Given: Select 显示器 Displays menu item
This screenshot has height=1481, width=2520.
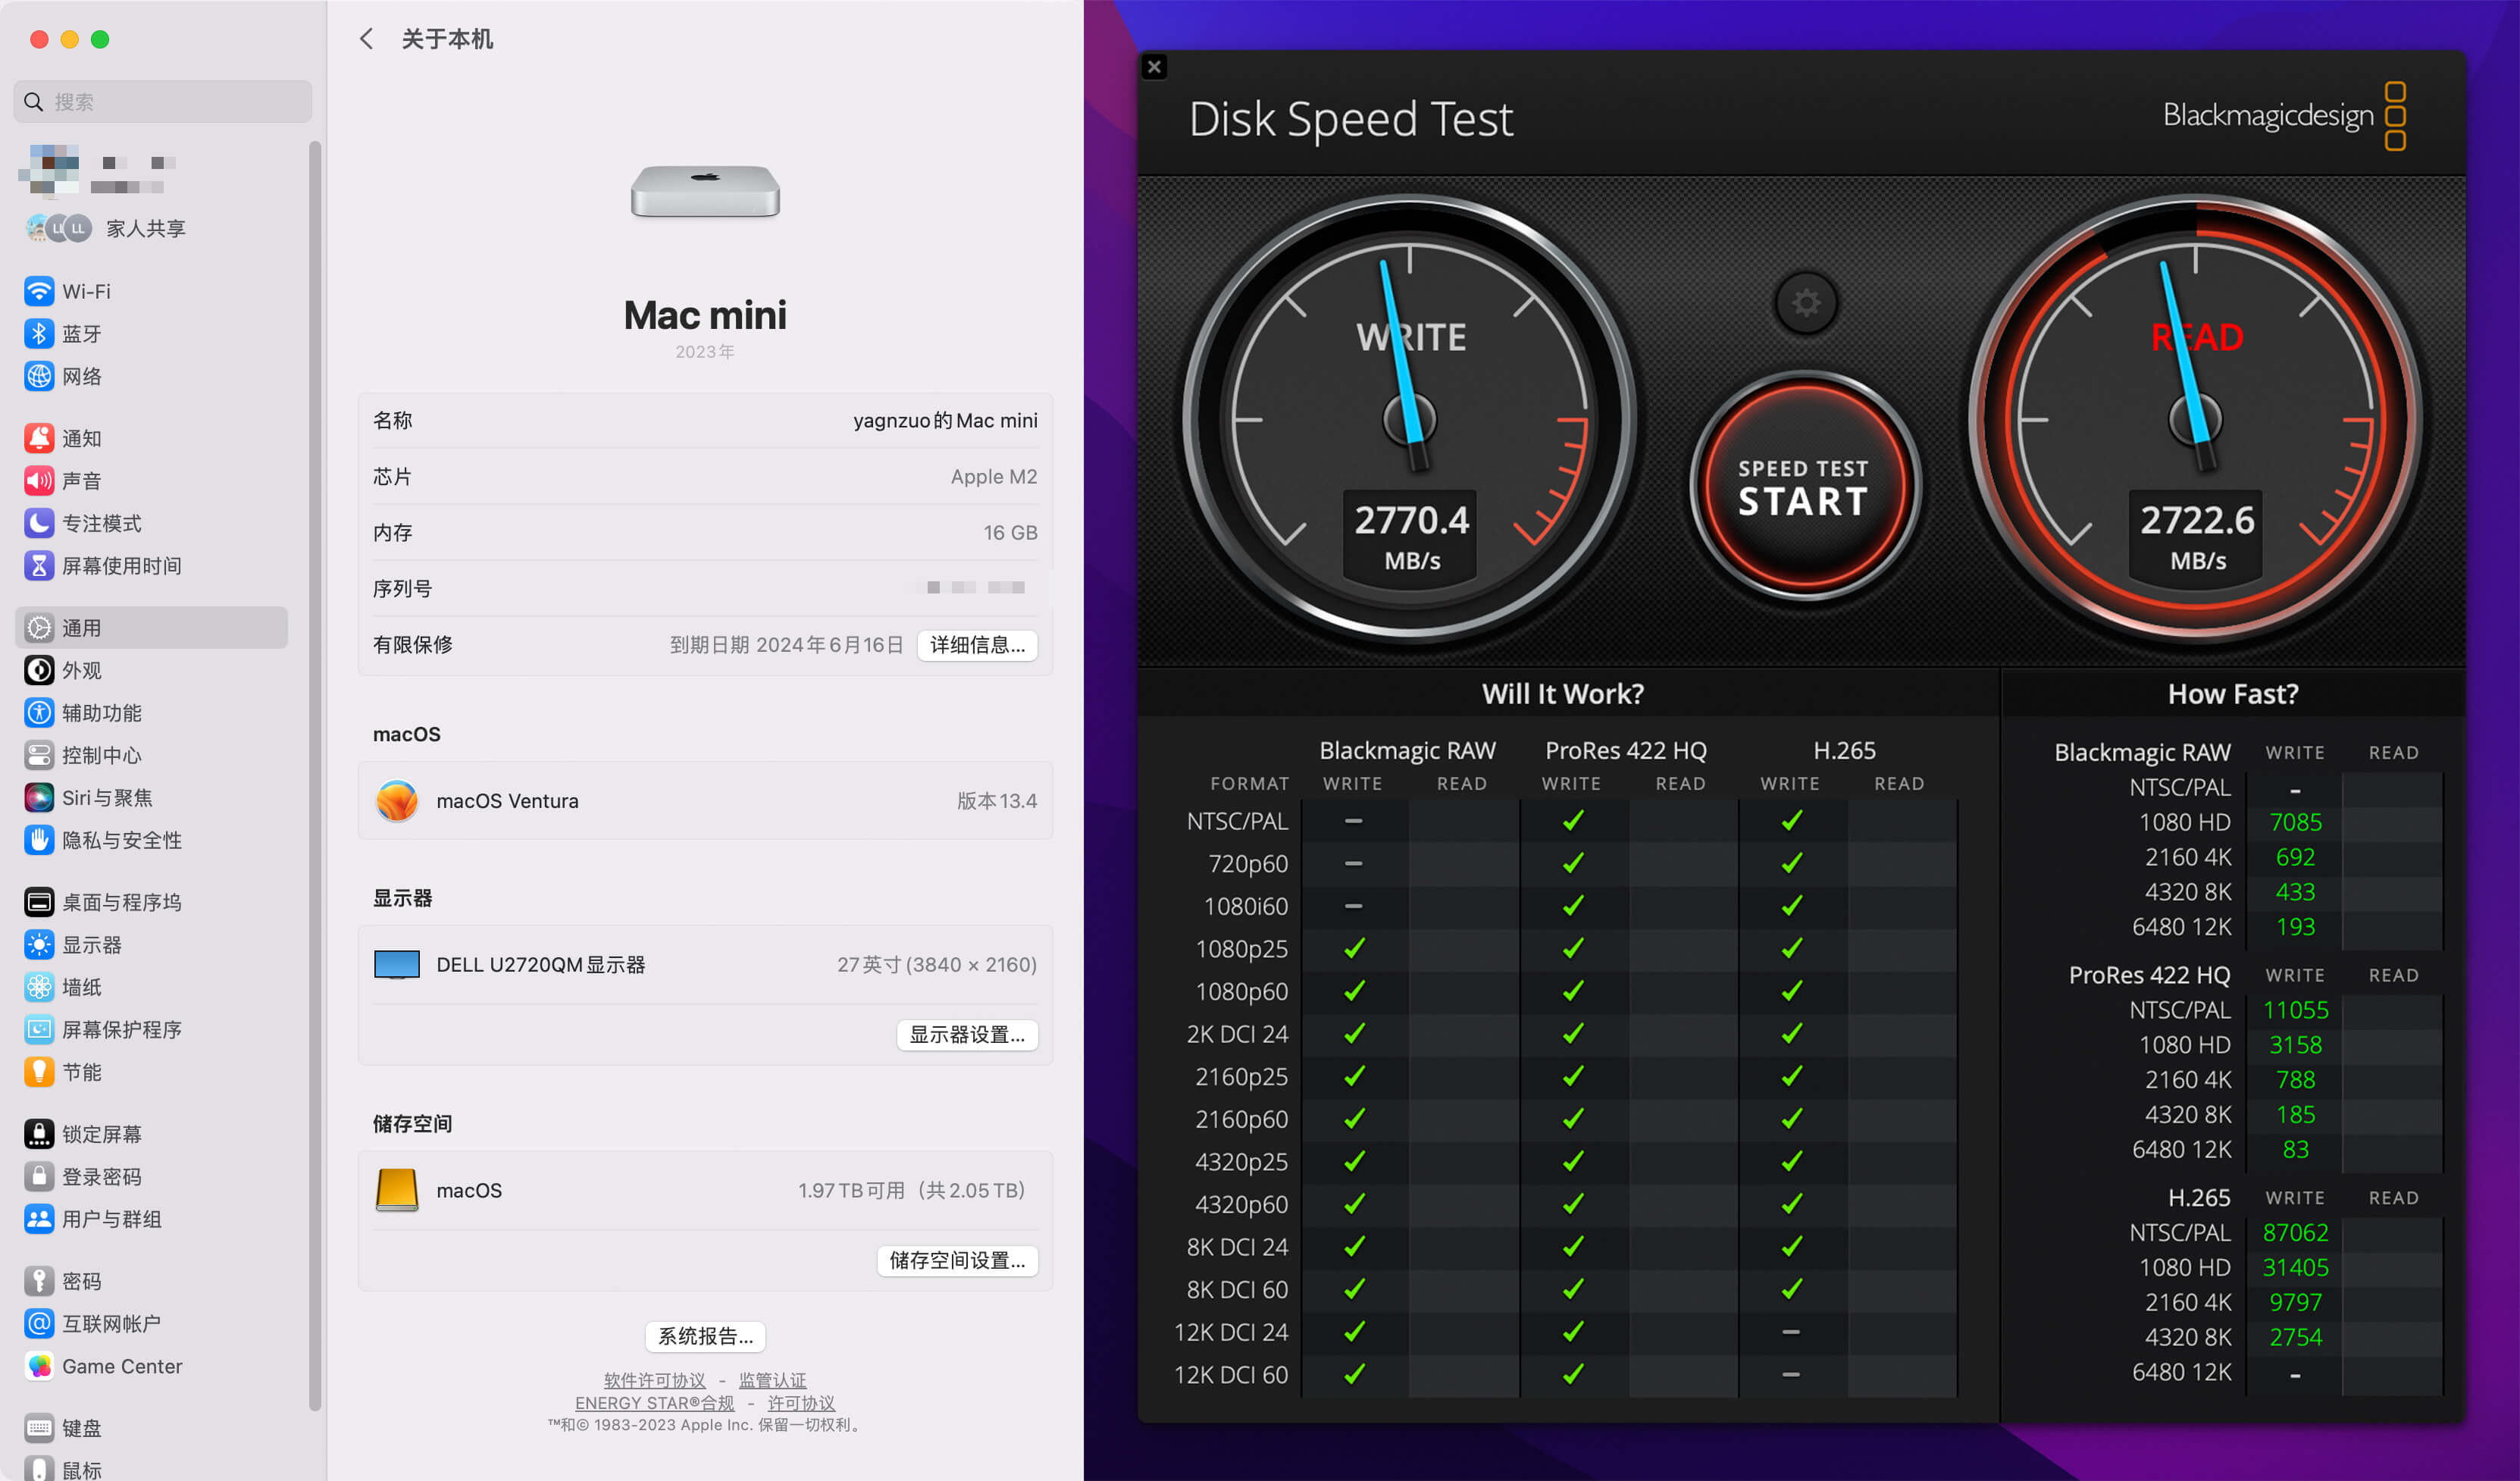Looking at the screenshot, I should click(91, 945).
